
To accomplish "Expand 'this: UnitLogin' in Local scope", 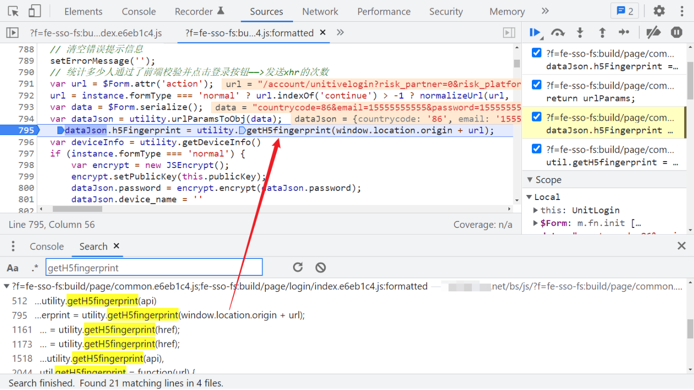I will pos(535,210).
